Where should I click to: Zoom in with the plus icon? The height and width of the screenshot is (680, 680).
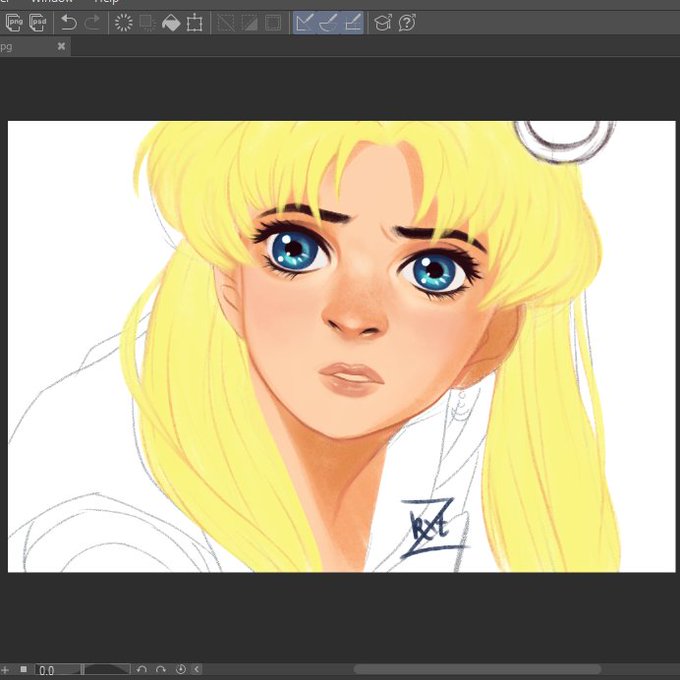pyautogui.click(x=5, y=670)
